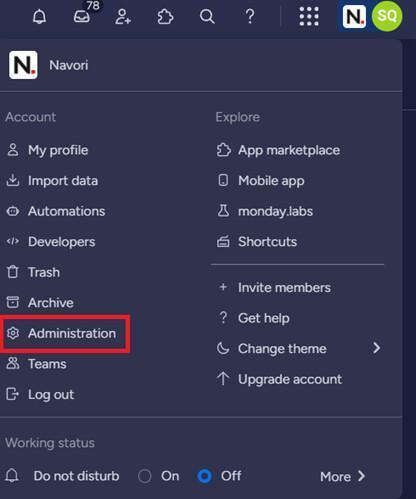
Task: Expand More working status options
Action: coord(342,476)
